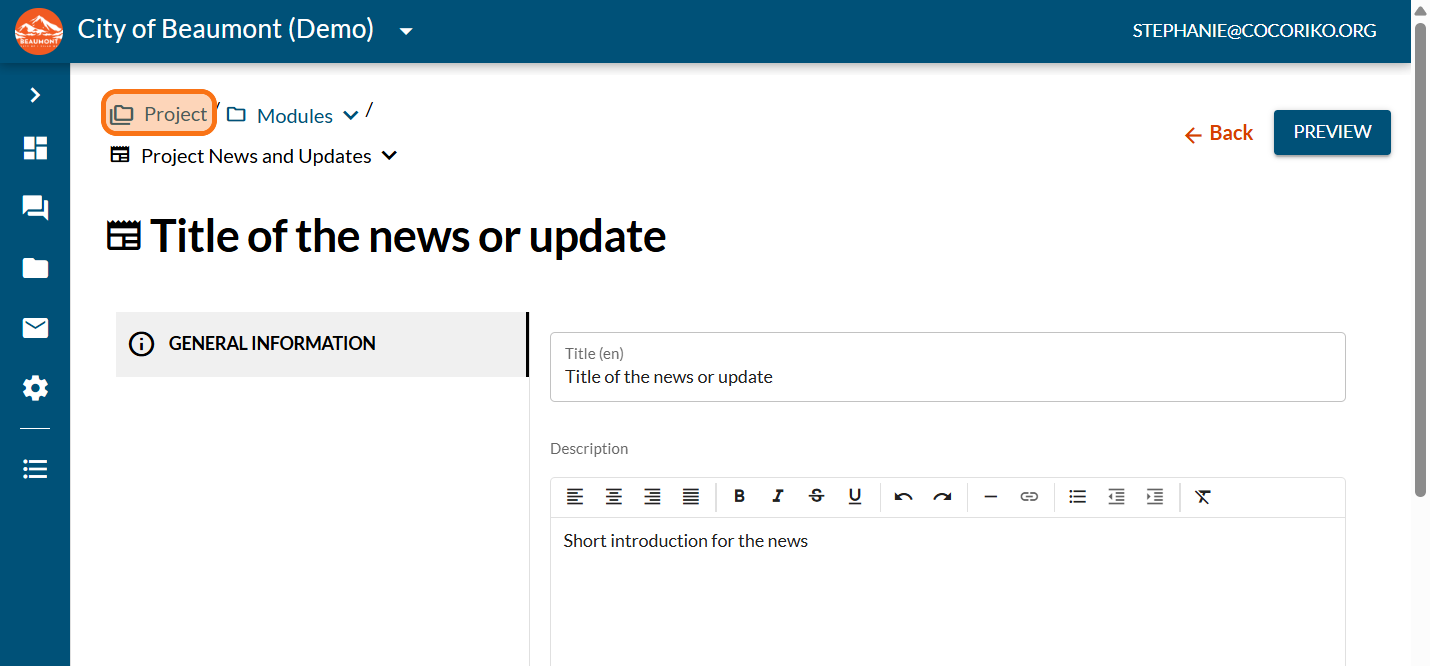The image size is (1430, 666).
Task: Open the Project News and Updates dropdown
Action: (390, 156)
